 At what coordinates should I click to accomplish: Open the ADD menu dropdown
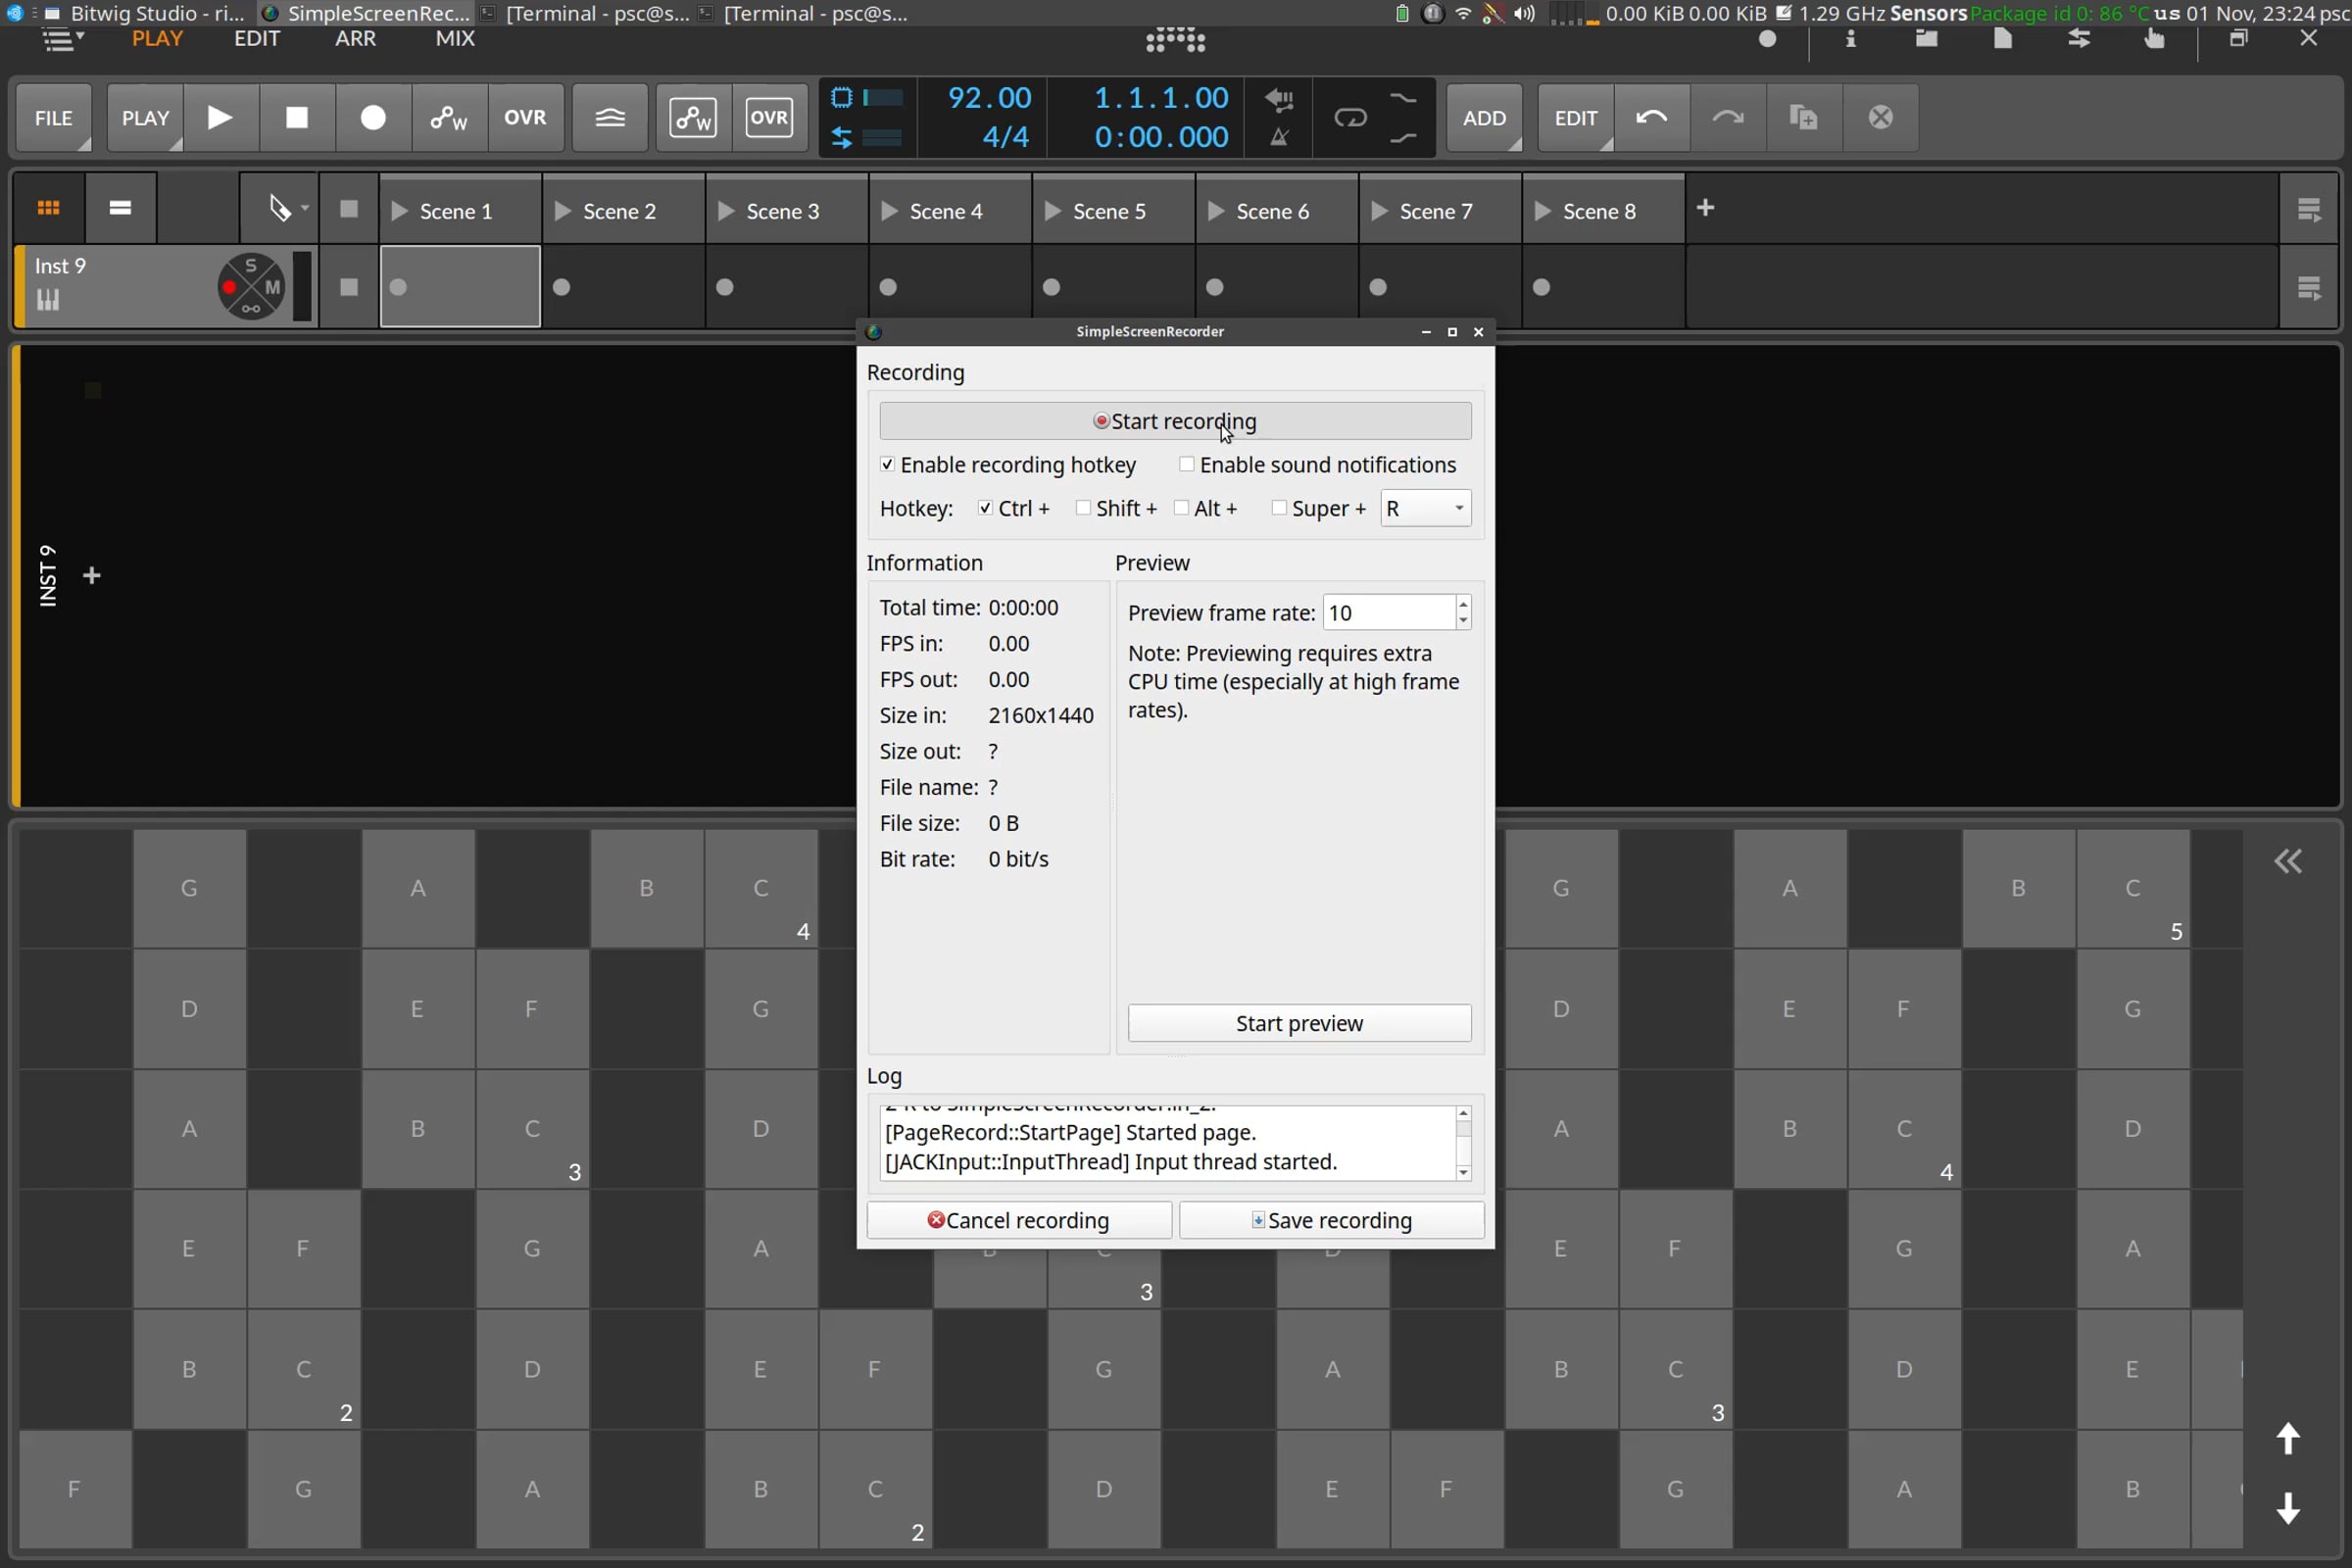1485,118
